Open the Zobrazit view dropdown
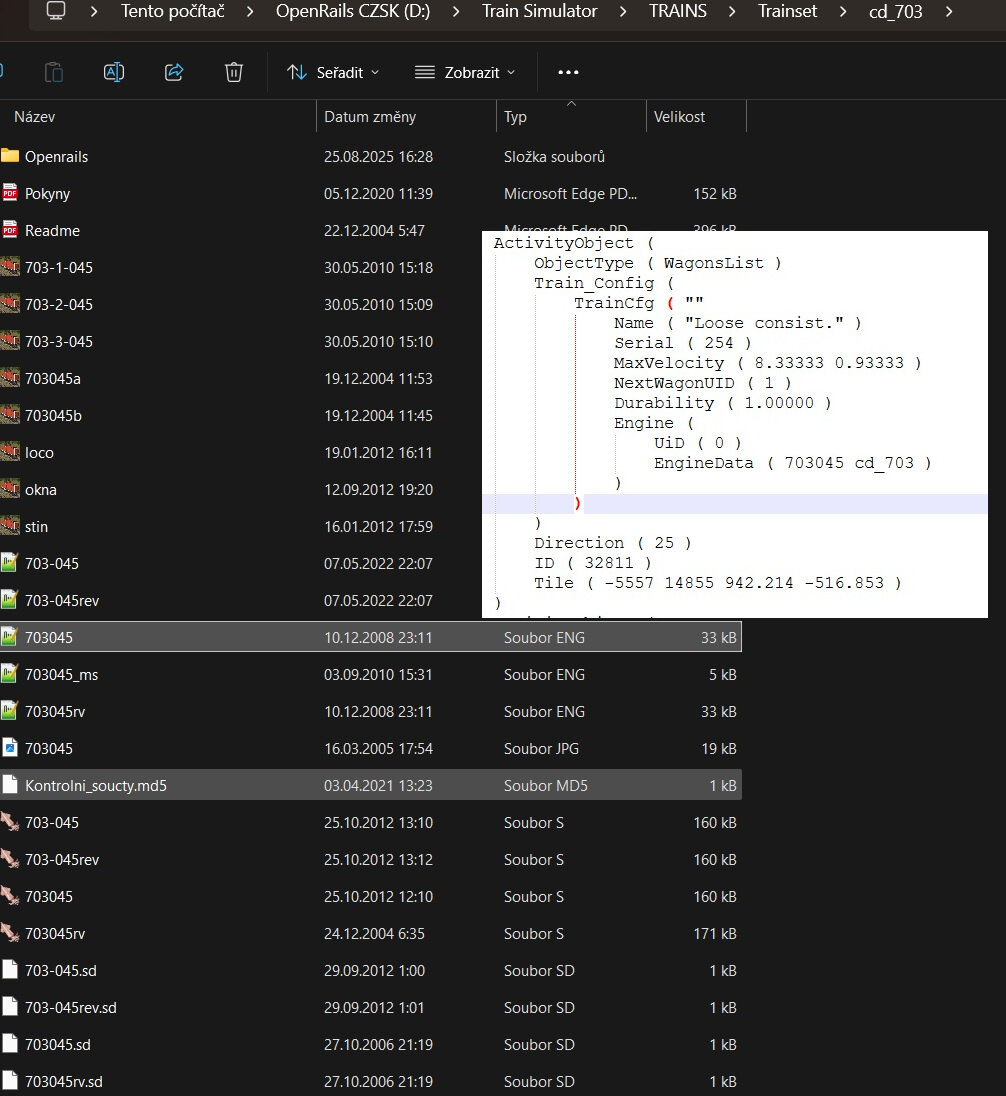Screen dimensions: 1006x1096 [x=465, y=72]
